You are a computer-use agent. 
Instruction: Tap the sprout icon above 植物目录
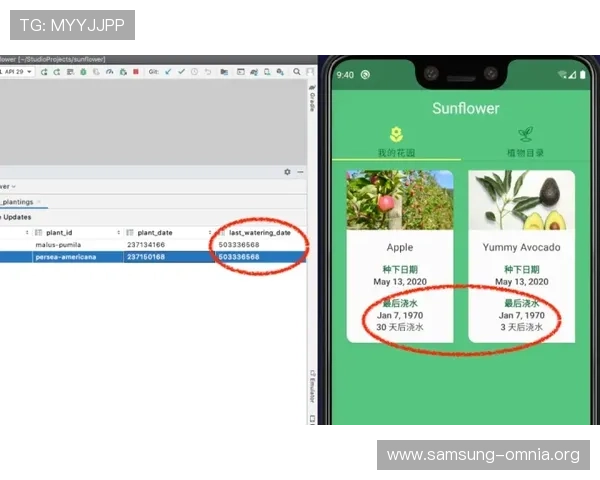click(x=525, y=134)
